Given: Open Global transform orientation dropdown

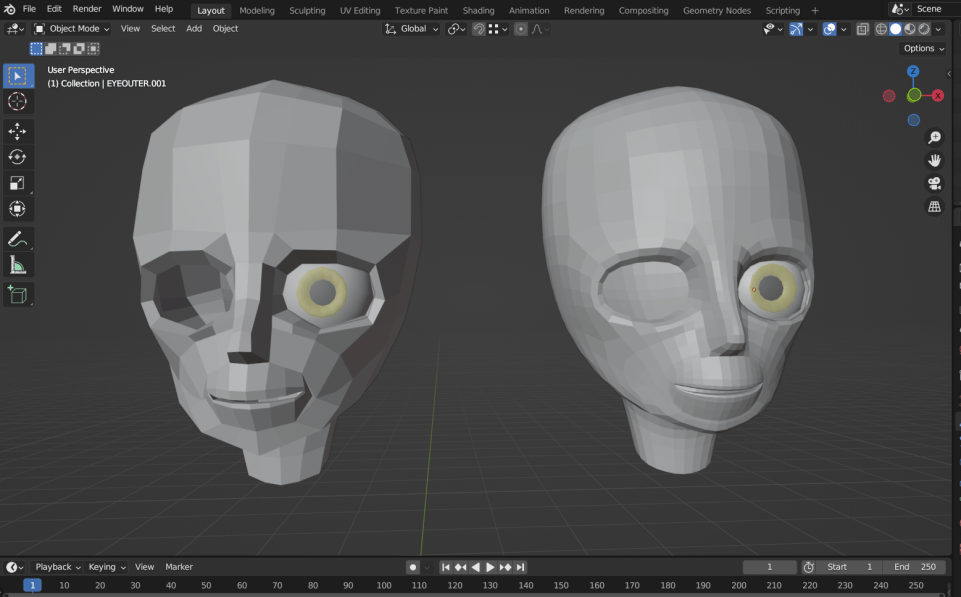Looking at the screenshot, I should point(411,29).
